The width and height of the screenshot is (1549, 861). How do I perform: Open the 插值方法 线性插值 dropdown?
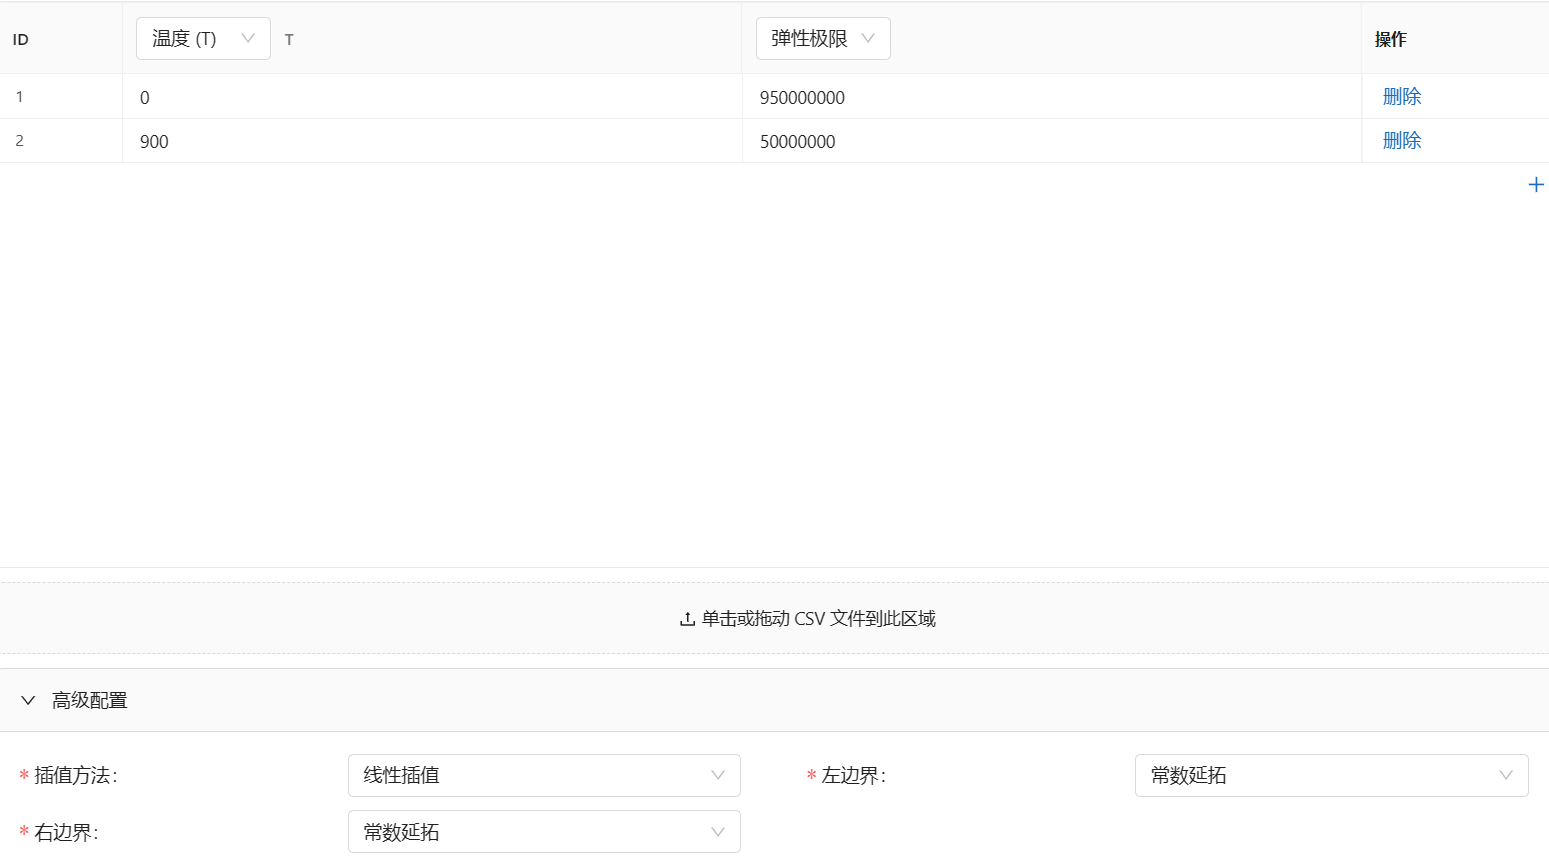pos(544,775)
